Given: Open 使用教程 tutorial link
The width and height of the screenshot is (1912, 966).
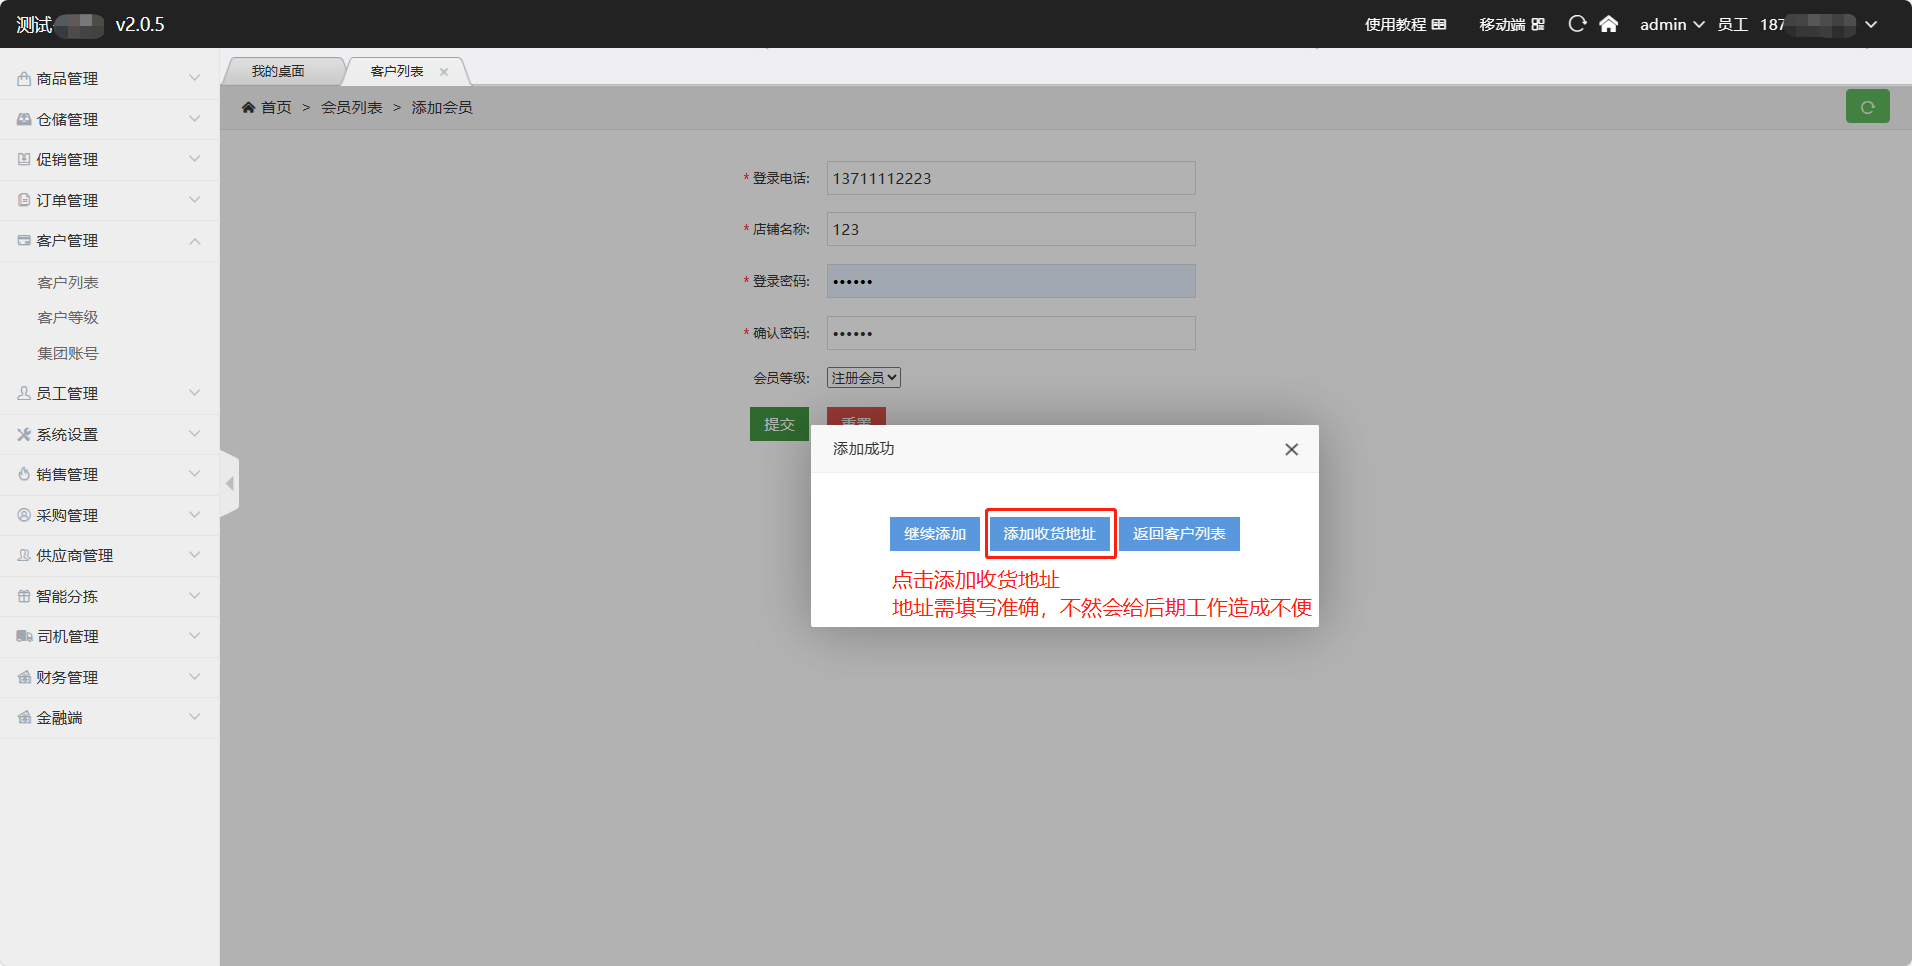Looking at the screenshot, I should click(x=1405, y=24).
